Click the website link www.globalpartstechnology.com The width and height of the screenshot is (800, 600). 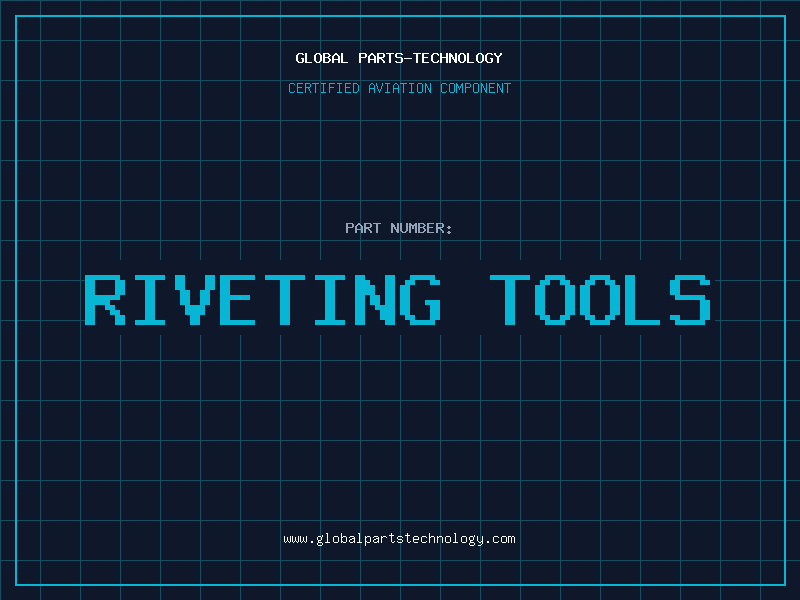coord(399,539)
